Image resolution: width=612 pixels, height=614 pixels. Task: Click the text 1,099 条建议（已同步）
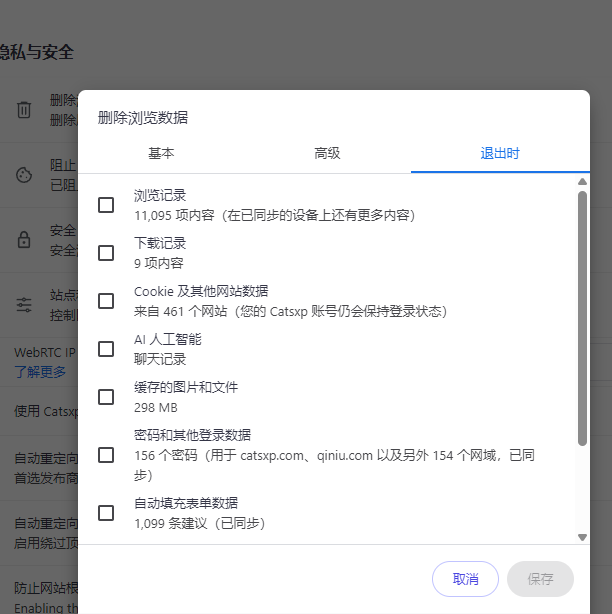click(200, 524)
